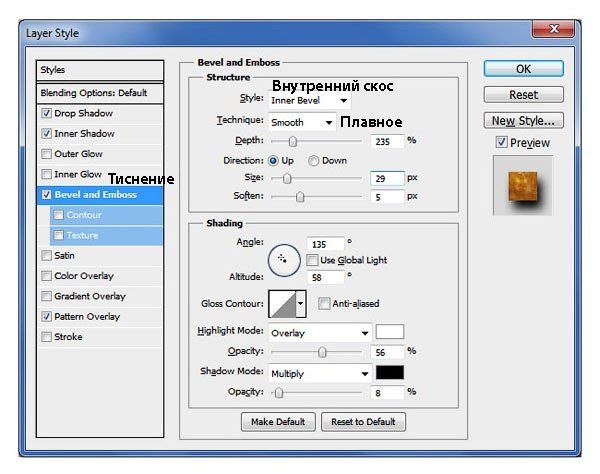
Task: Click the Size slider handle
Action: (x=287, y=178)
